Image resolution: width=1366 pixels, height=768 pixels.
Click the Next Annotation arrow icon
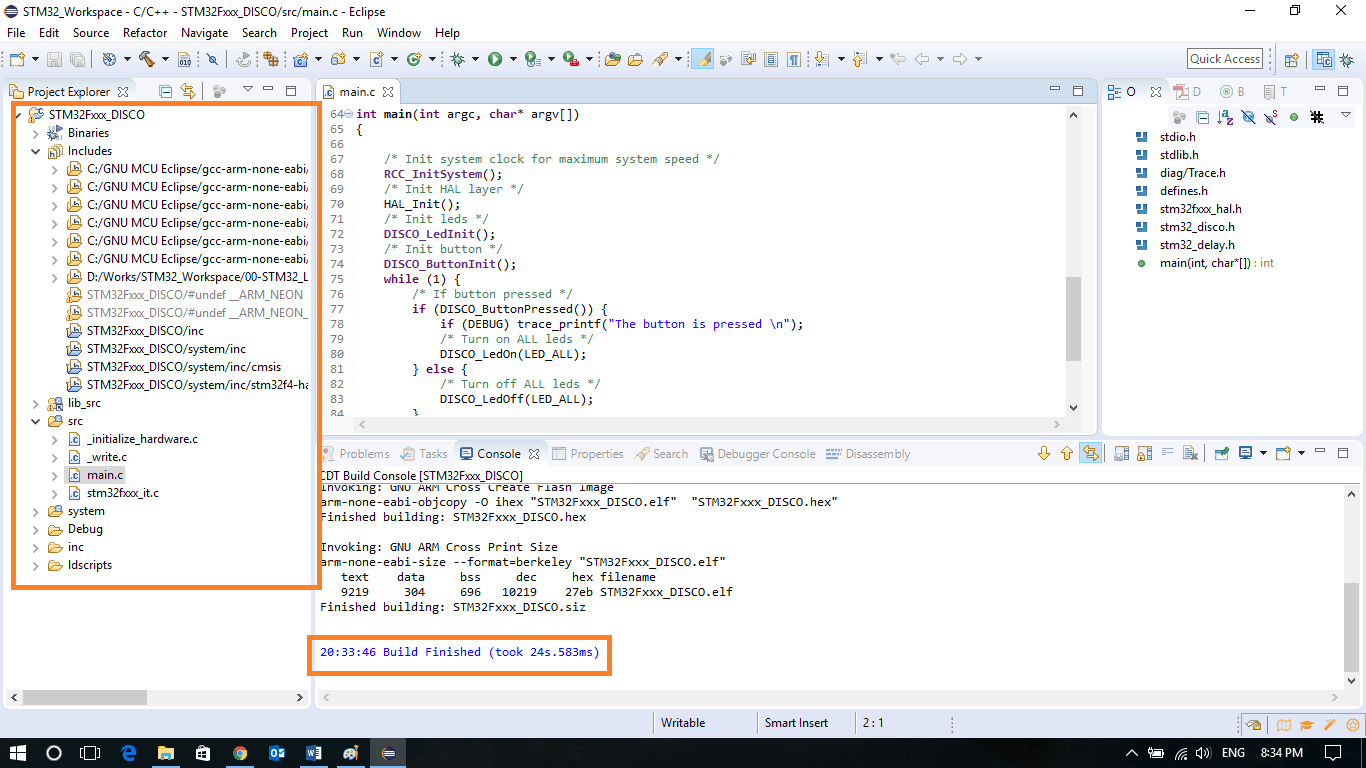coord(822,59)
